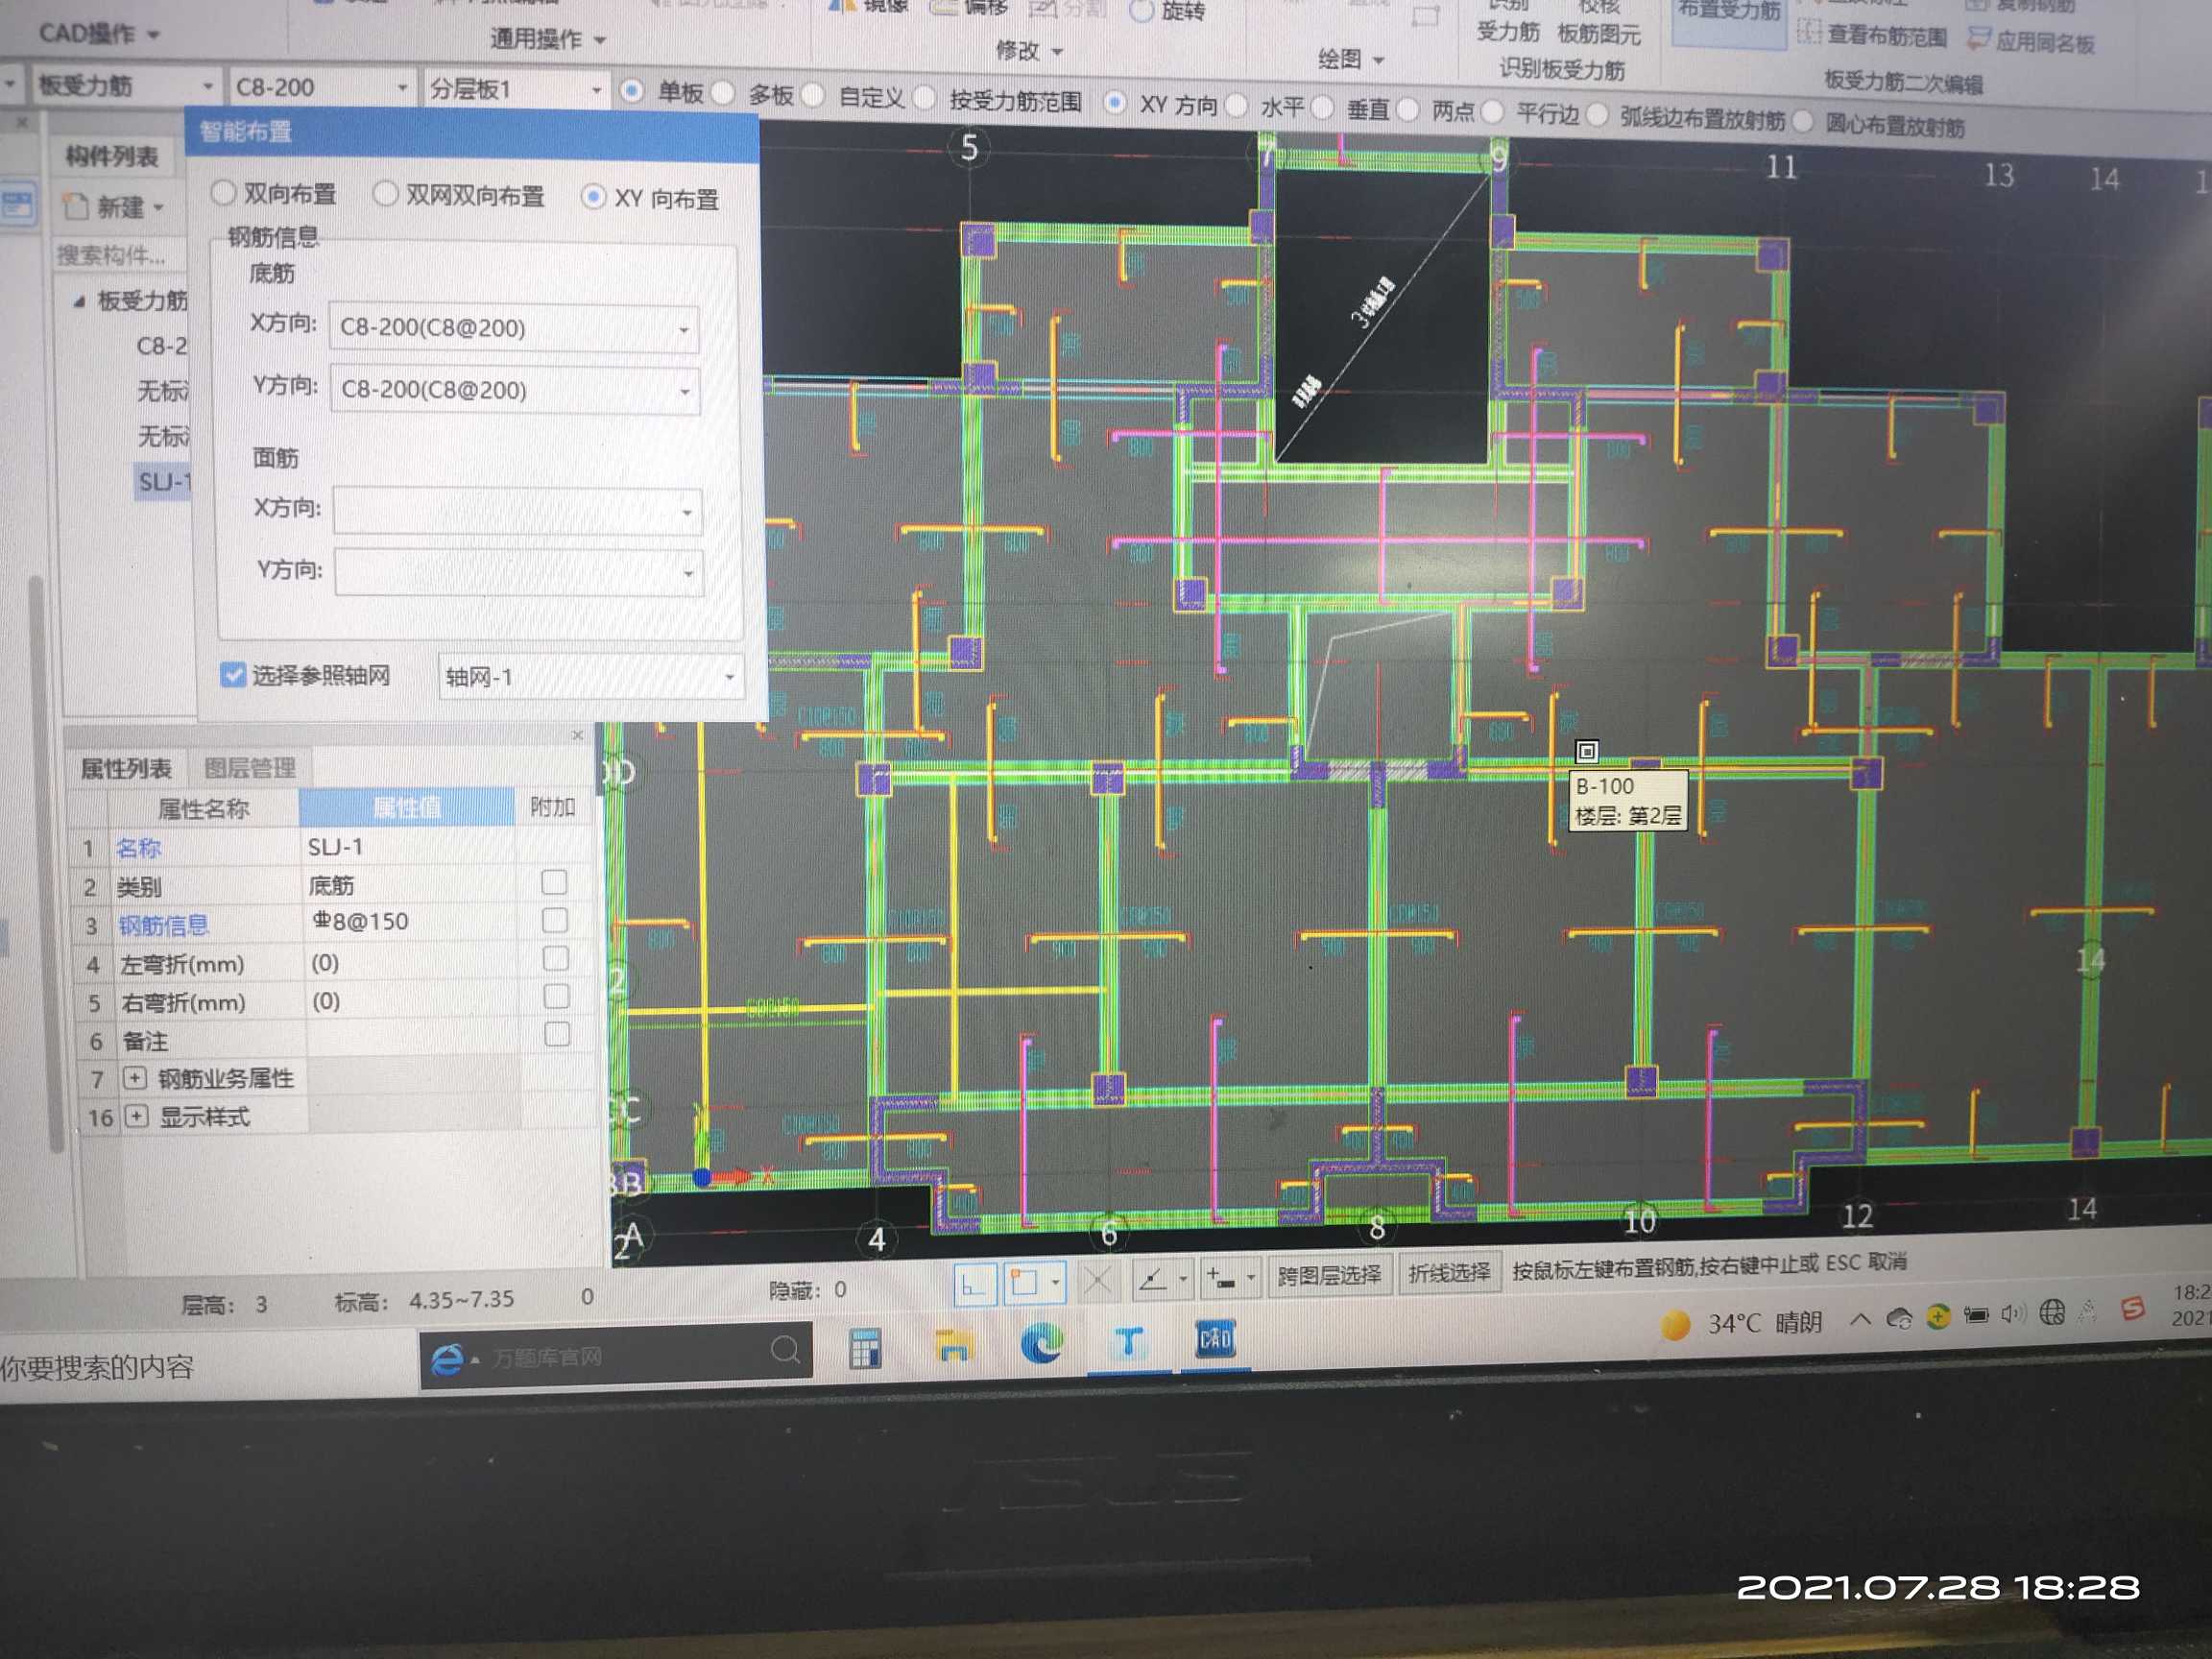Screen dimensions: 2212x1659
Task: Open 修改 menu group
Action: click(1028, 50)
